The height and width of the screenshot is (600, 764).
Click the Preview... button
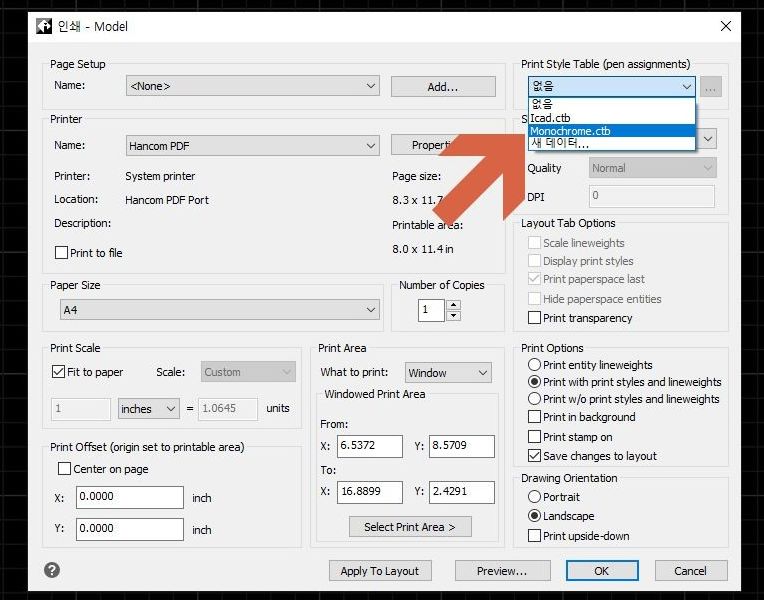click(x=502, y=571)
